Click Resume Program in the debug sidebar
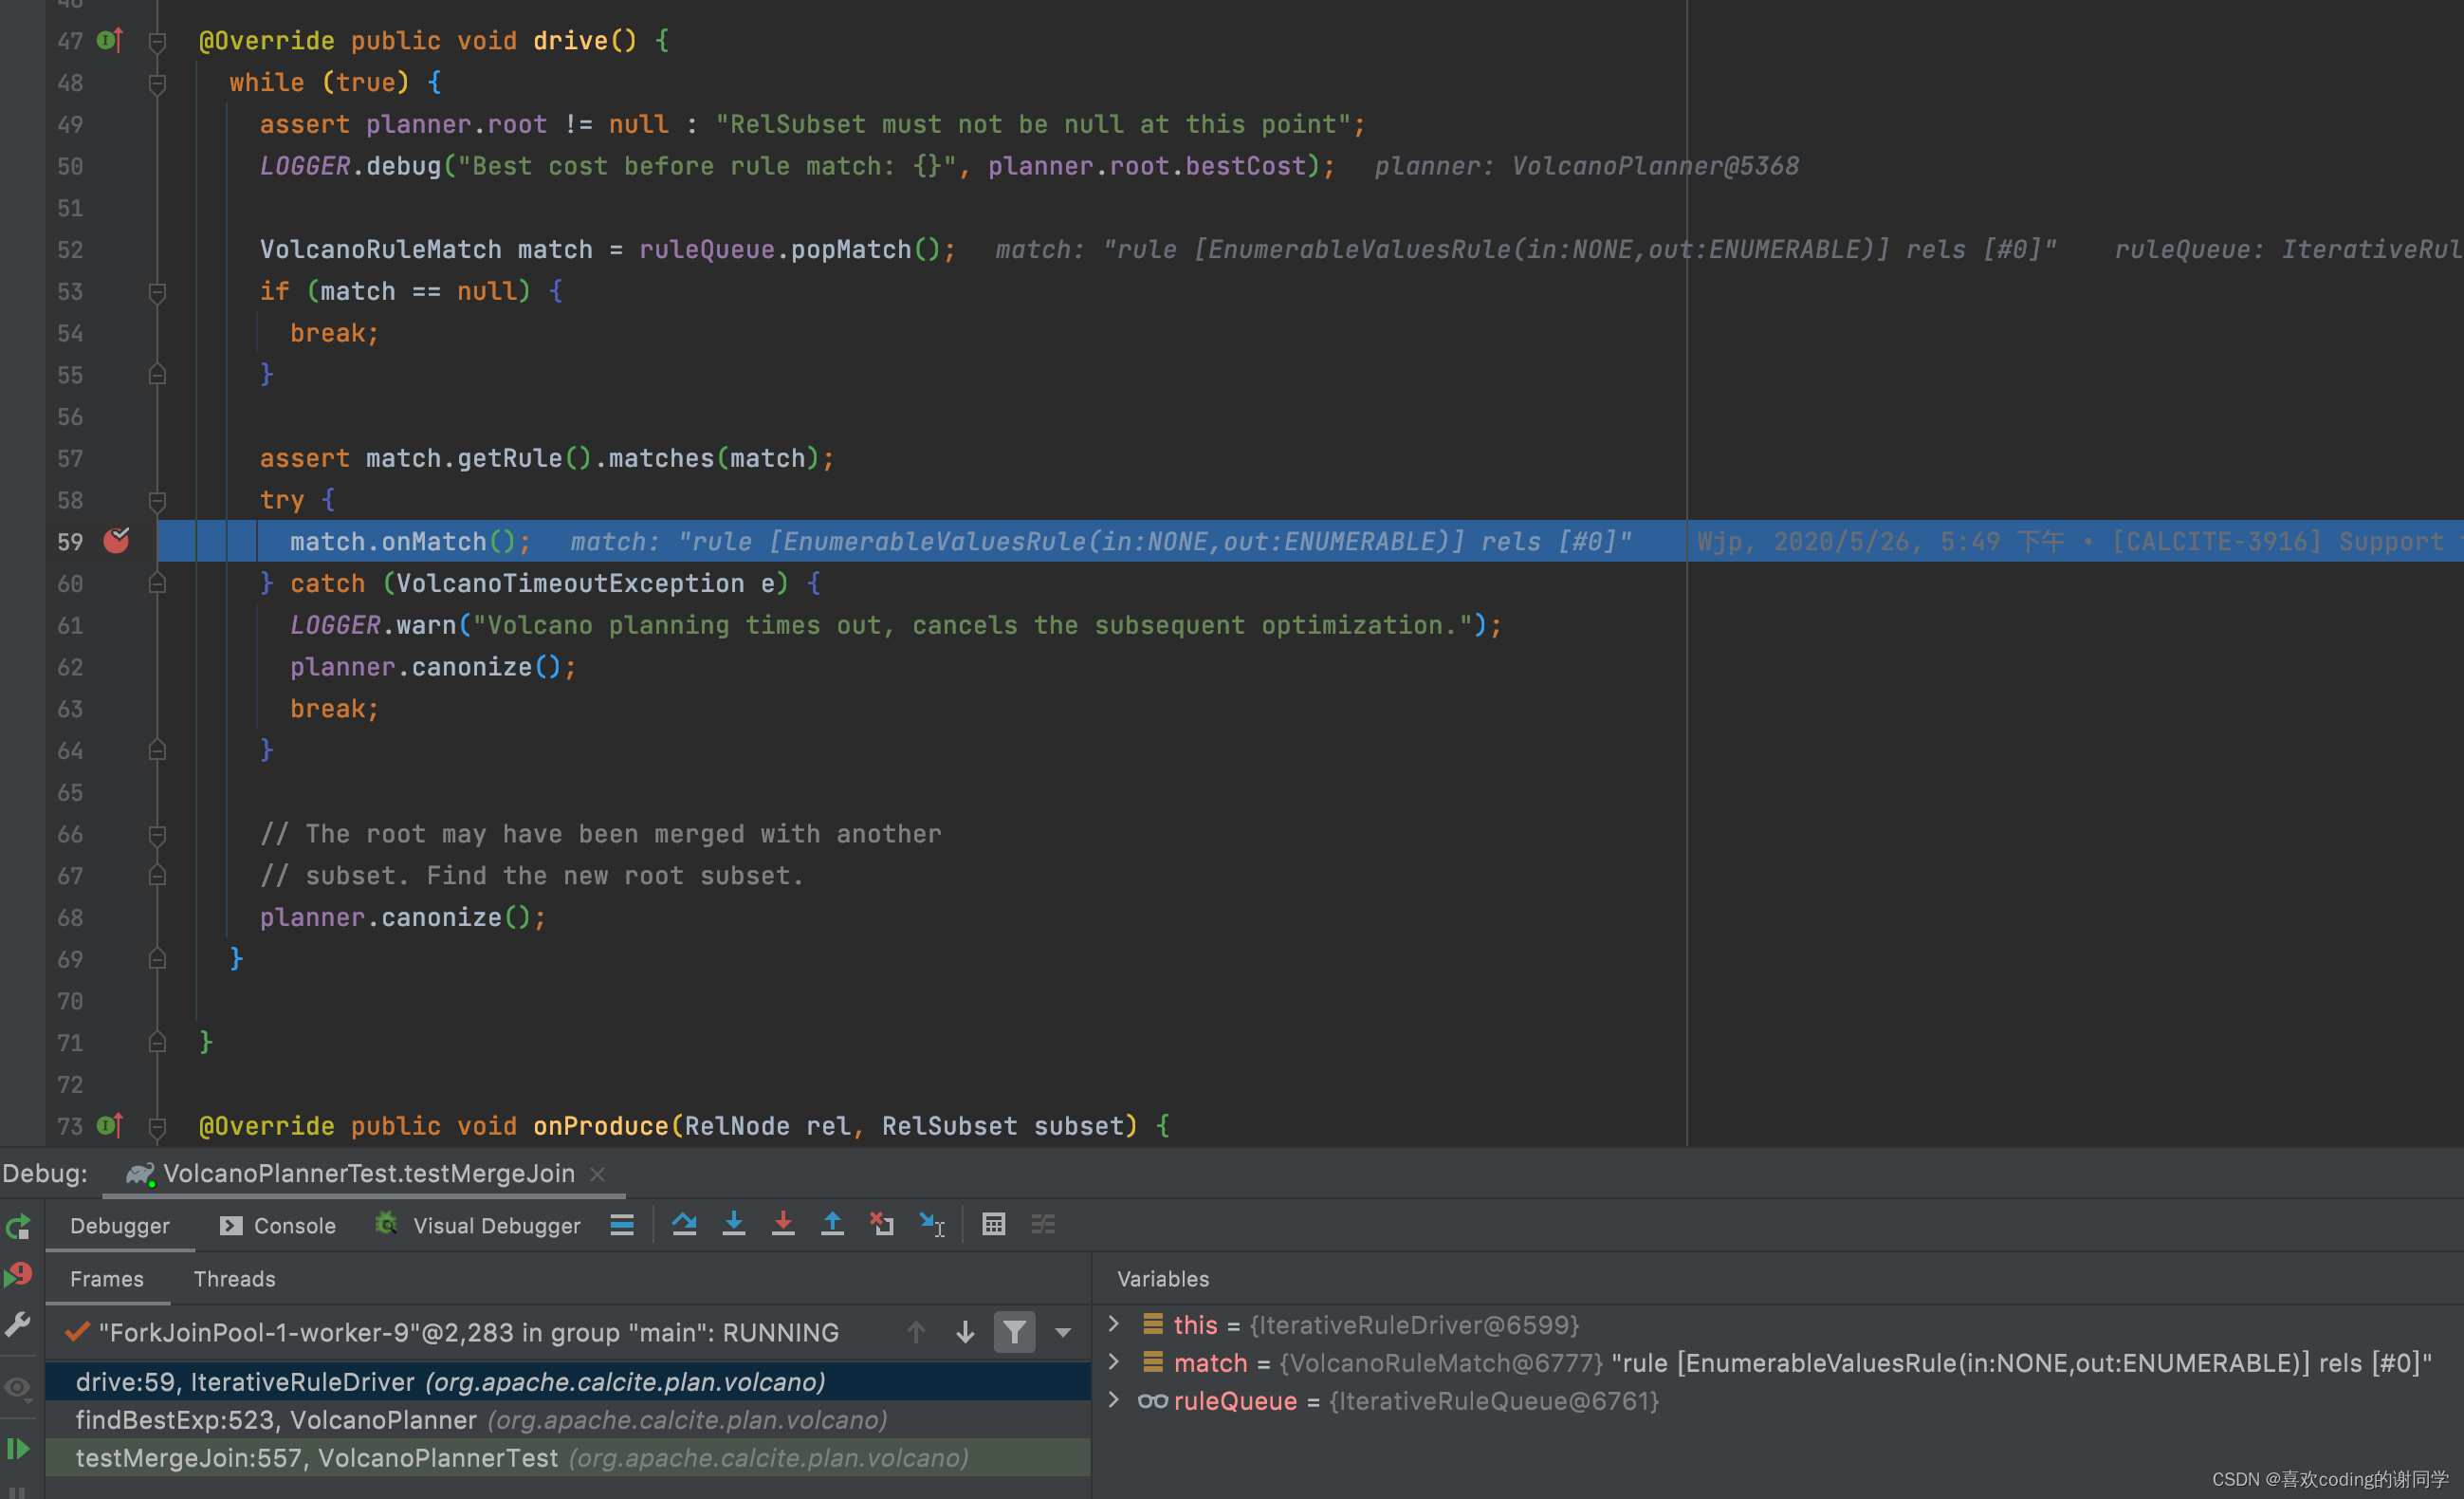Screen dimensions: 2464x1499 [x=18, y=1448]
